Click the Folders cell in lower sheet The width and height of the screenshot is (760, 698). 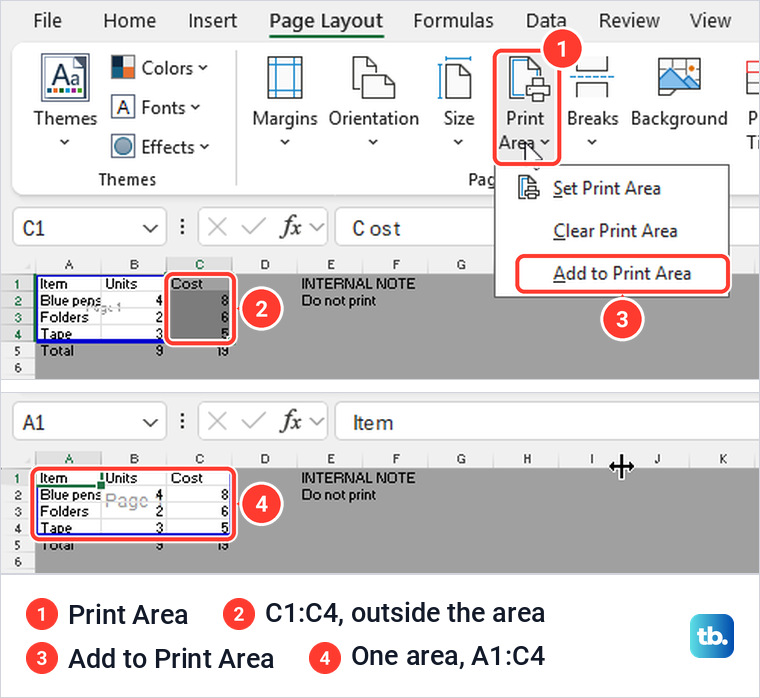pos(68,511)
